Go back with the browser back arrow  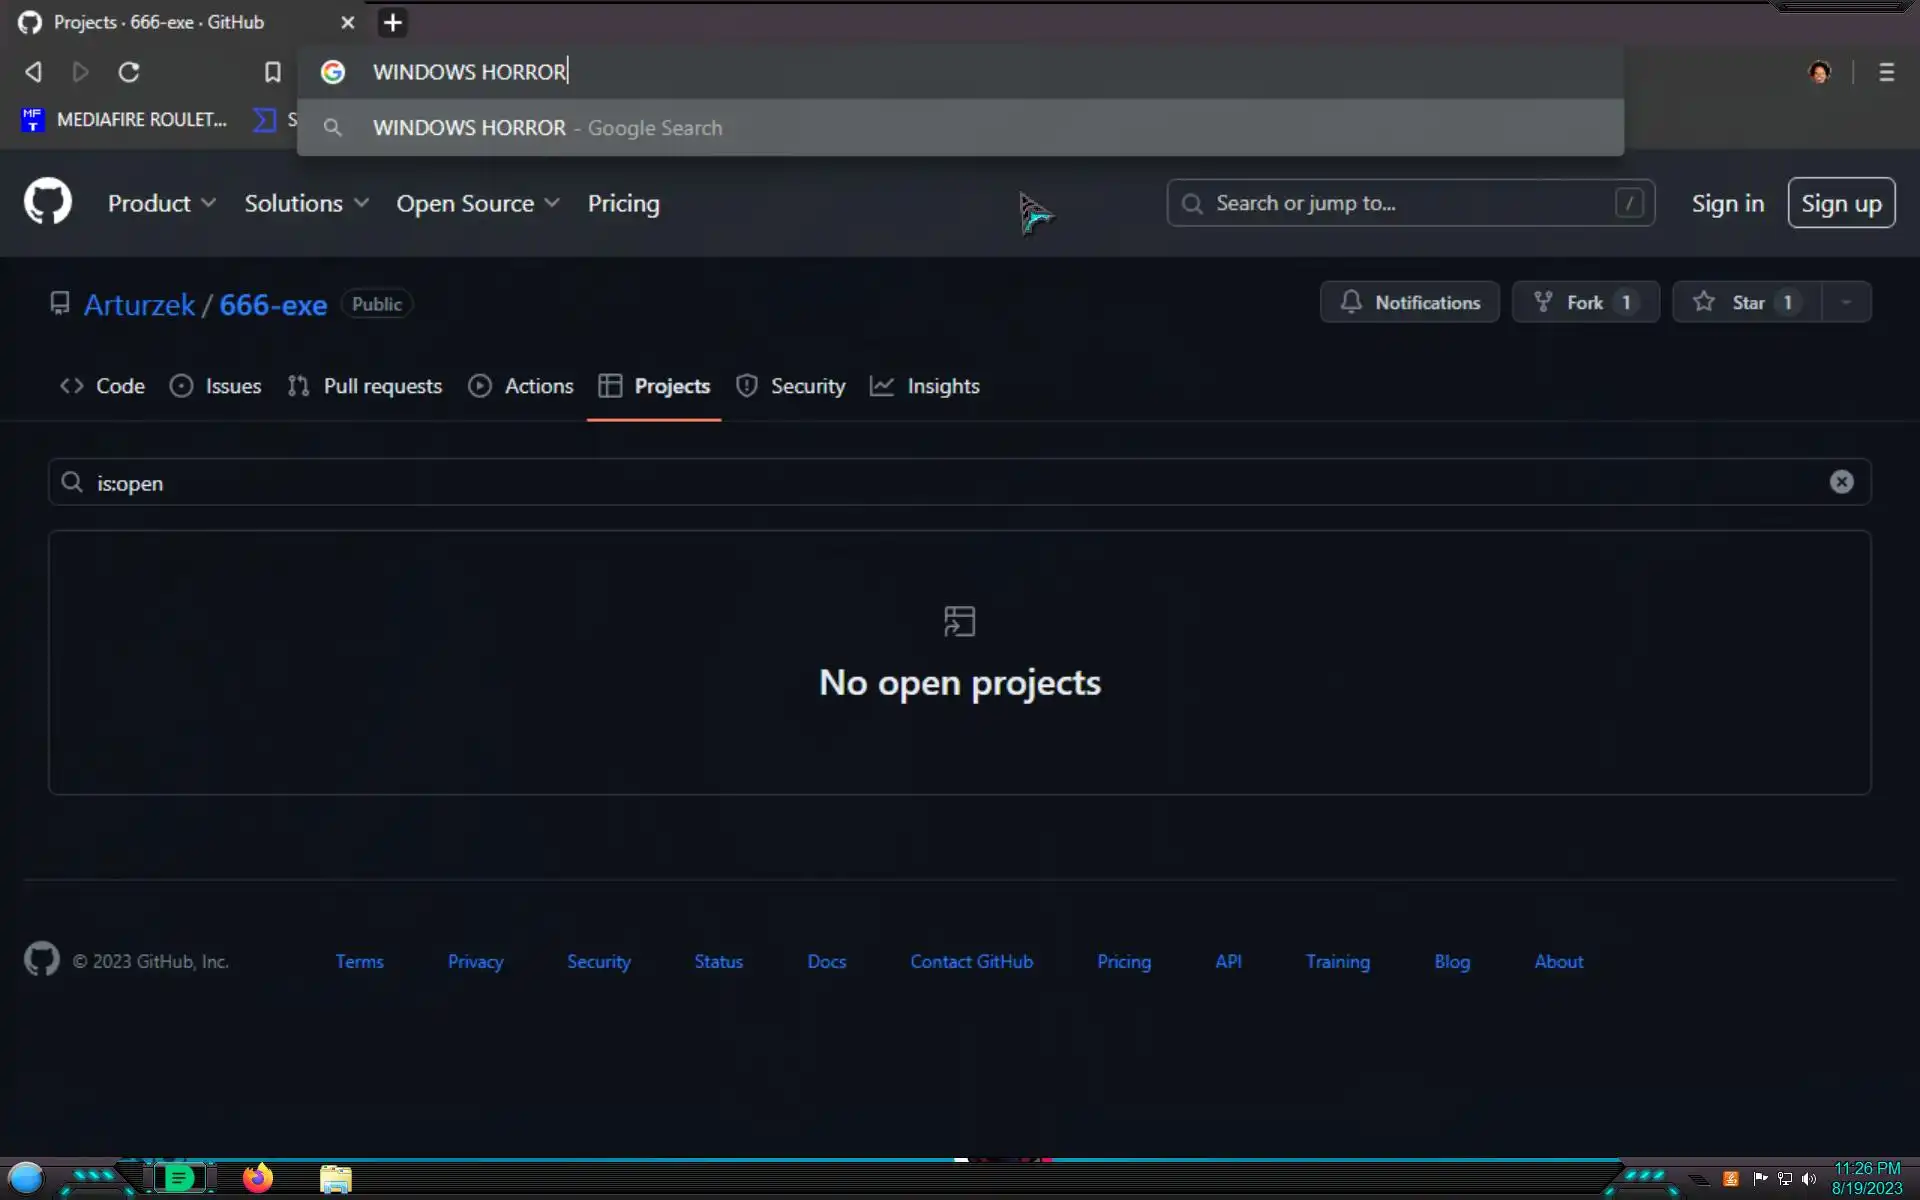(x=33, y=72)
